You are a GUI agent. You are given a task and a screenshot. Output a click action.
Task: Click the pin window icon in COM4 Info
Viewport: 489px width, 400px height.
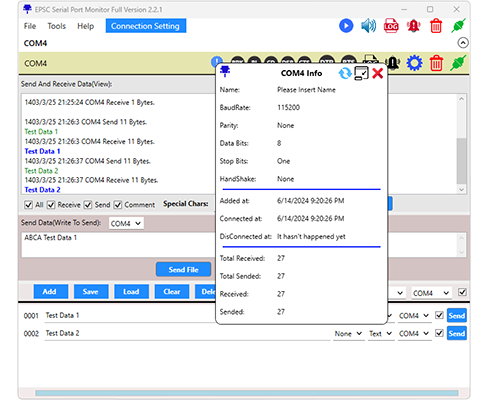click(x=361, y=73)
